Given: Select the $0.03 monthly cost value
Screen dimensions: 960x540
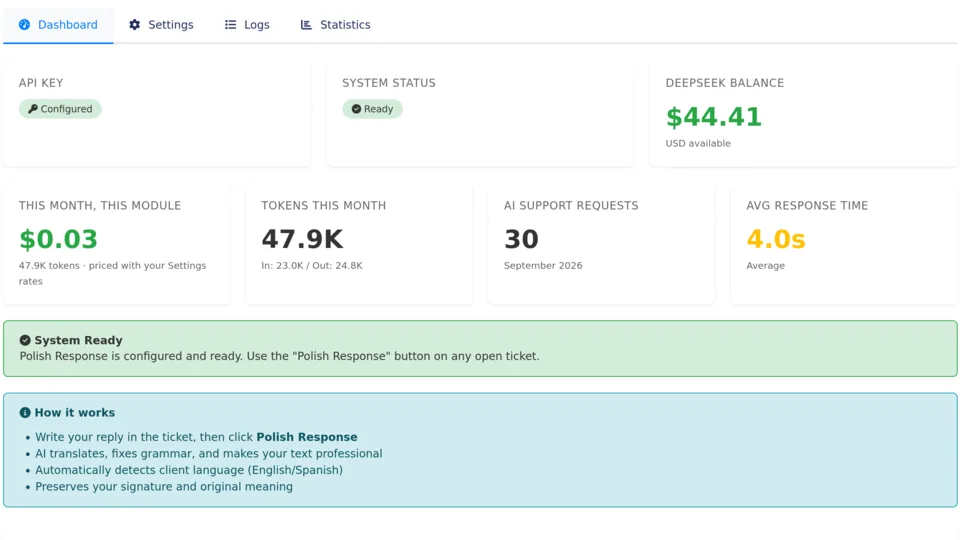Looking at the screenshot, I should 58,239.
